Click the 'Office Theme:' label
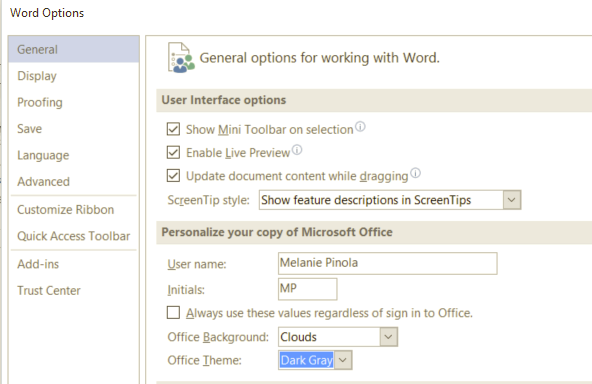The height and width of the screenshot is (384, 592). click(204, 360)
